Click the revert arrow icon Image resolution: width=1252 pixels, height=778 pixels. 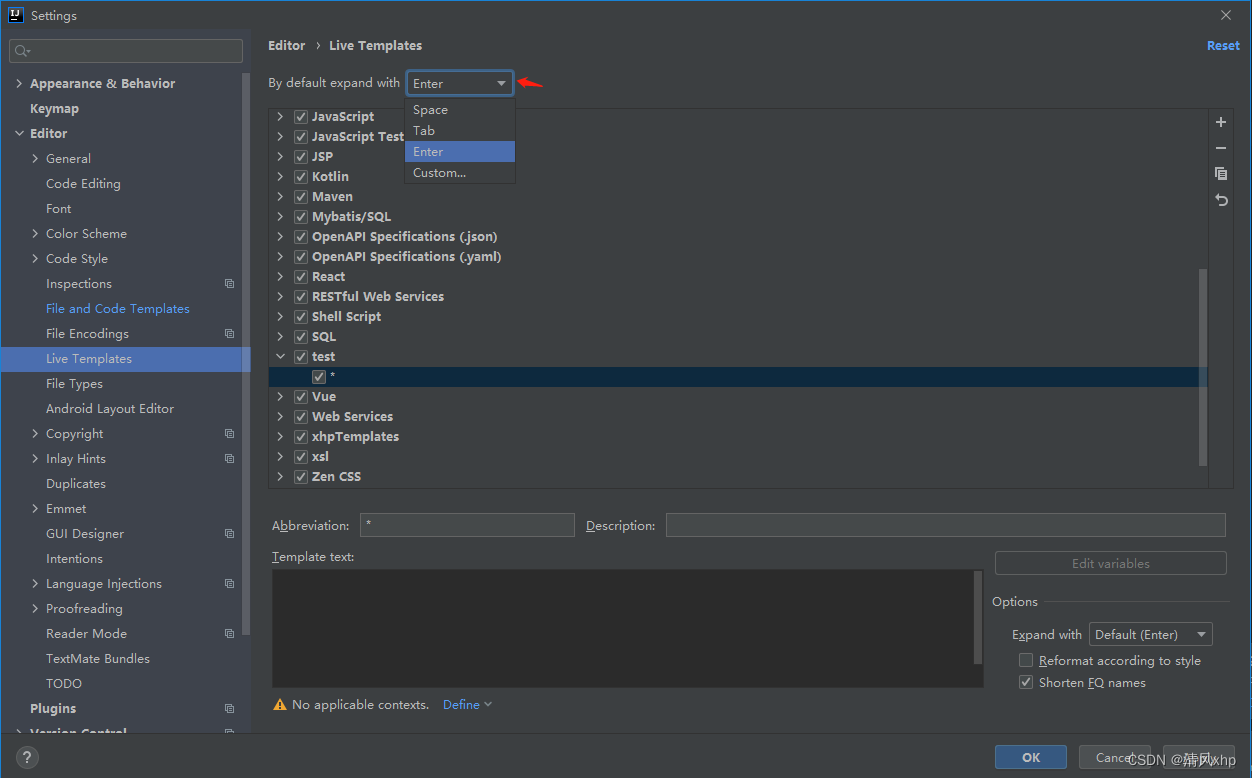coord(1221,200)
